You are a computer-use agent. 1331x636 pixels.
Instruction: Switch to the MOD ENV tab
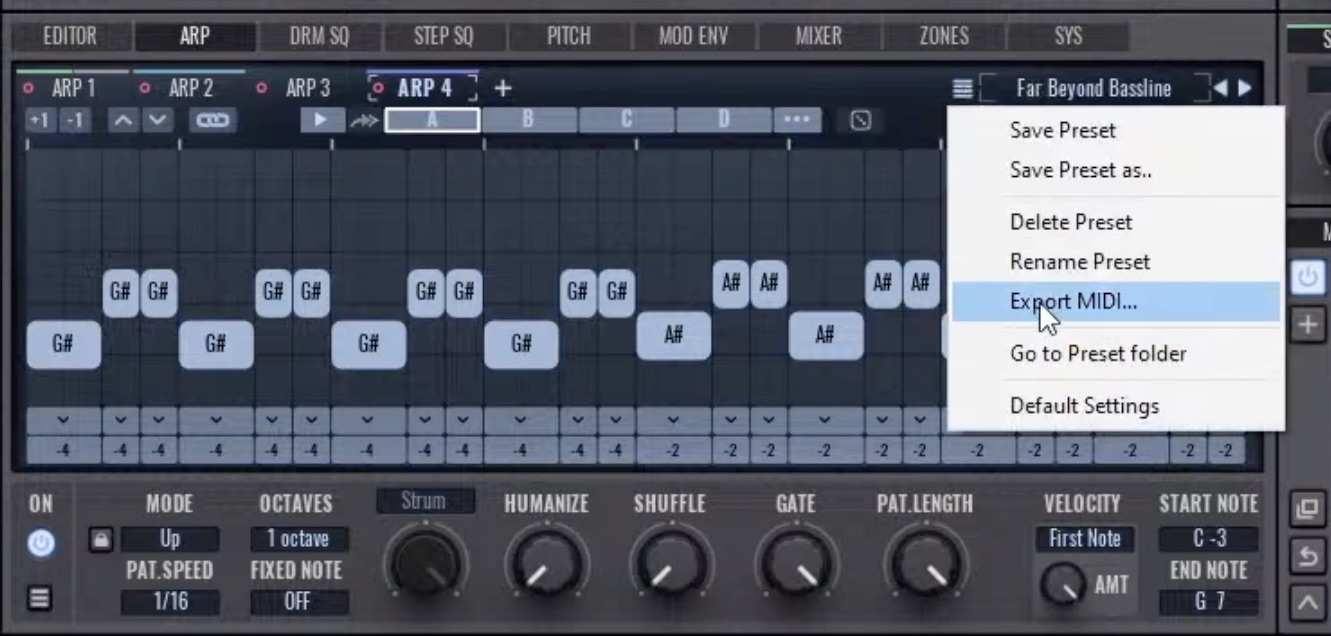point(694,37)
